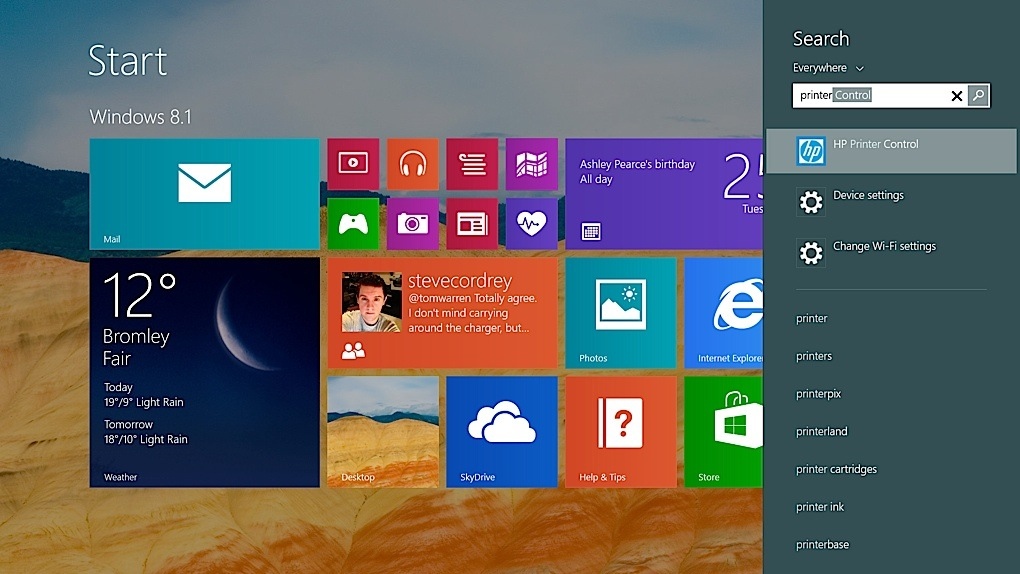Open the Mail tile
This screenshot has height=574, width=1020.
204,194
